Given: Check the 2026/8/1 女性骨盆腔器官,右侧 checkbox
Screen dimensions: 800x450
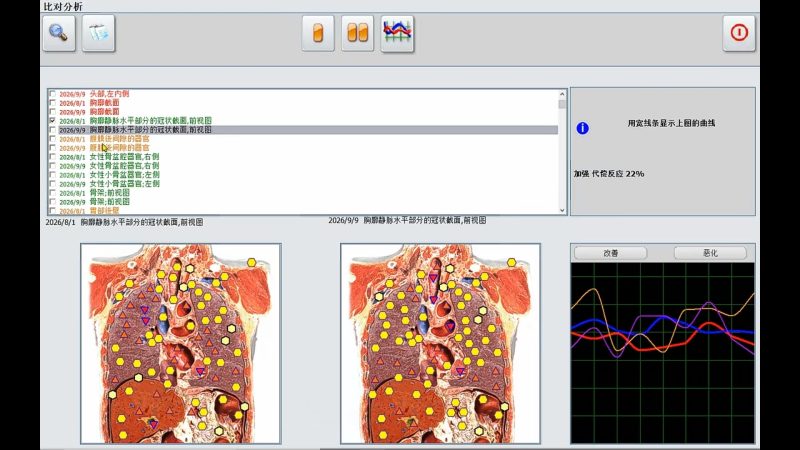Looking at the screenshot, I should (53, 157).
